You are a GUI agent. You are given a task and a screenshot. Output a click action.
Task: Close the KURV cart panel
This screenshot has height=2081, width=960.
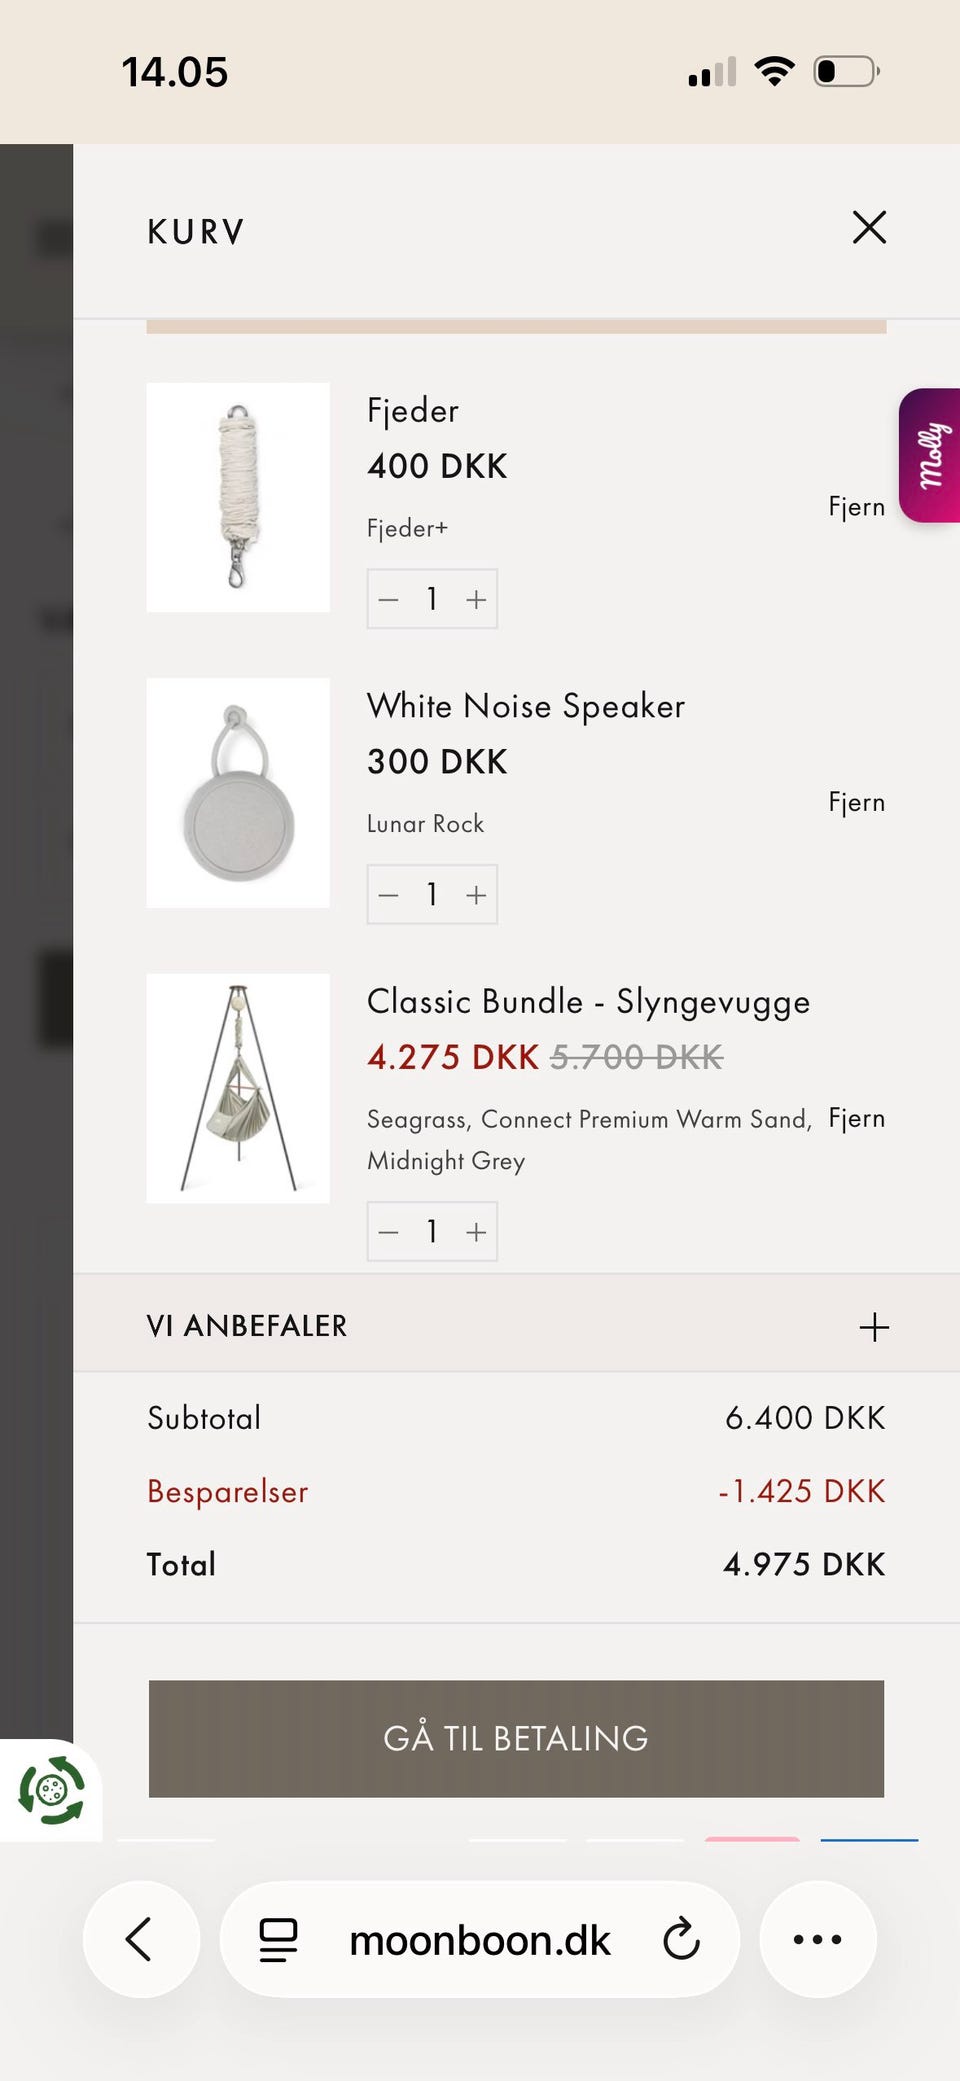pos(869,228)
